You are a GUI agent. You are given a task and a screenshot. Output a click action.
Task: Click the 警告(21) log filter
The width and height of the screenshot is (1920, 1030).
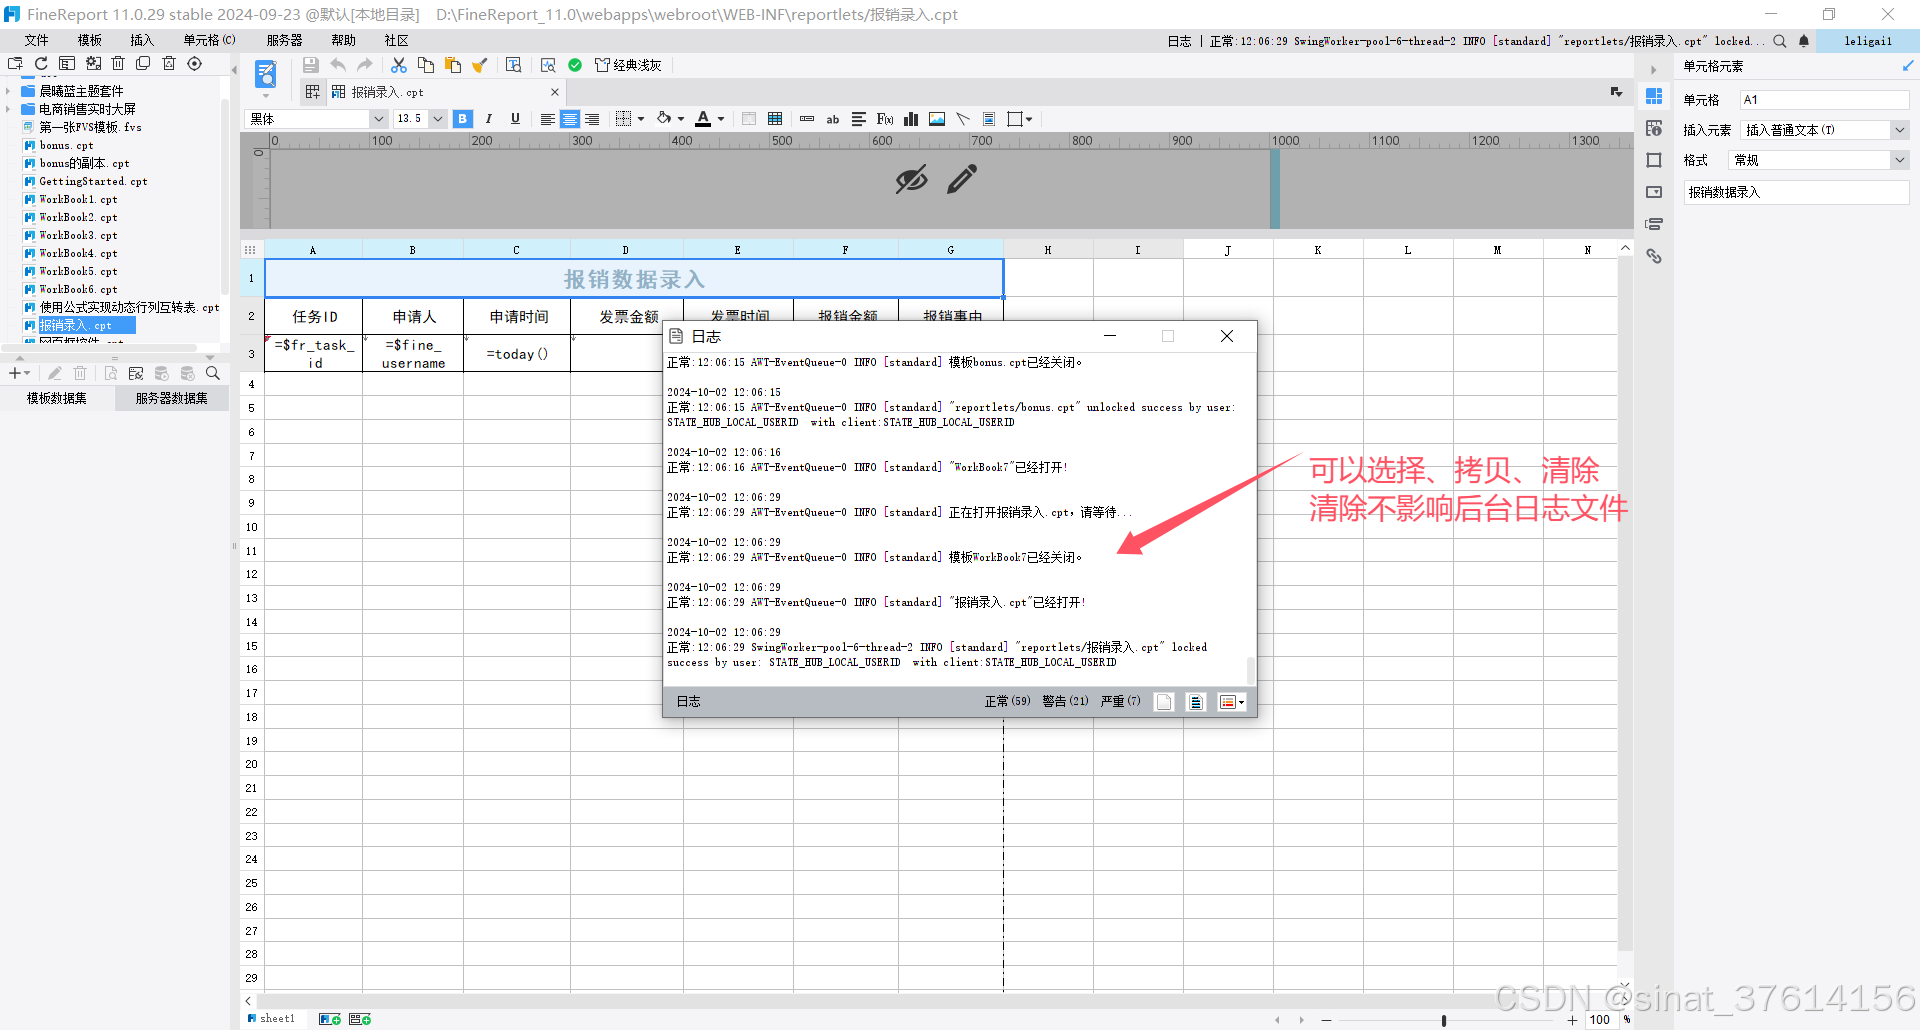(1065, 702)
